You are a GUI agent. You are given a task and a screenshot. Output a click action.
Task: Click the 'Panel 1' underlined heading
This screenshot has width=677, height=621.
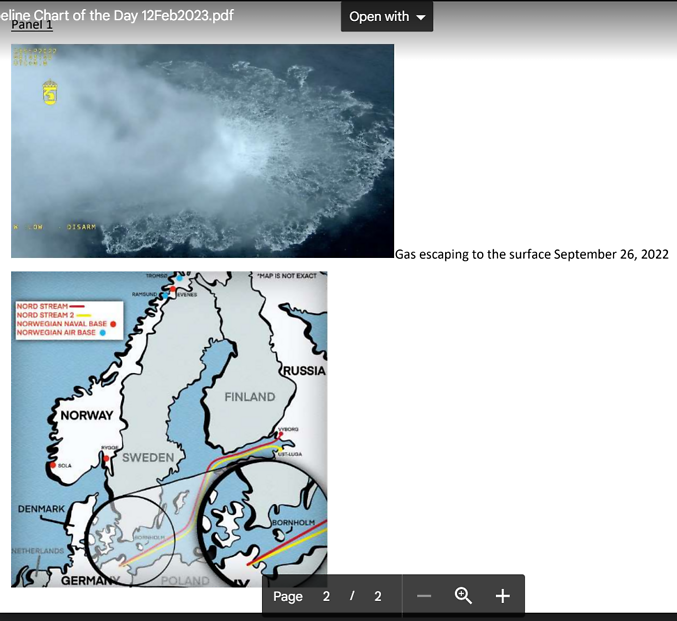click(32, 25)
